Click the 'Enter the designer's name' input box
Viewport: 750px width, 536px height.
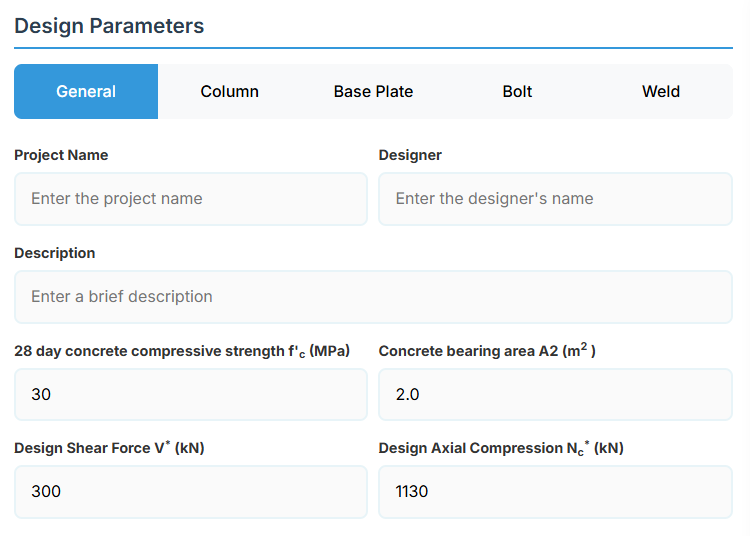click(x=555, y=199)
